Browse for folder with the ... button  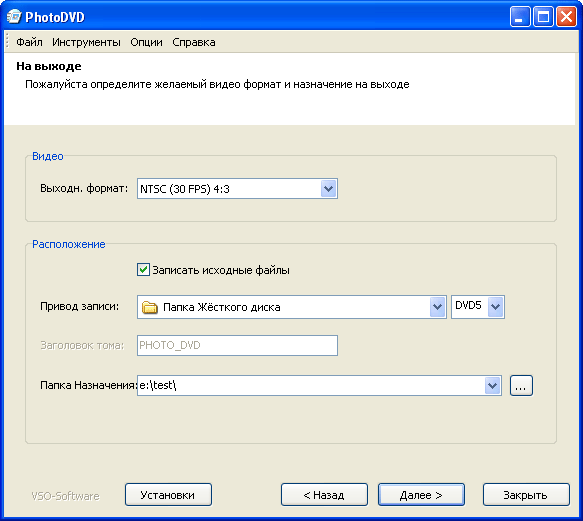tap(521, 386)
